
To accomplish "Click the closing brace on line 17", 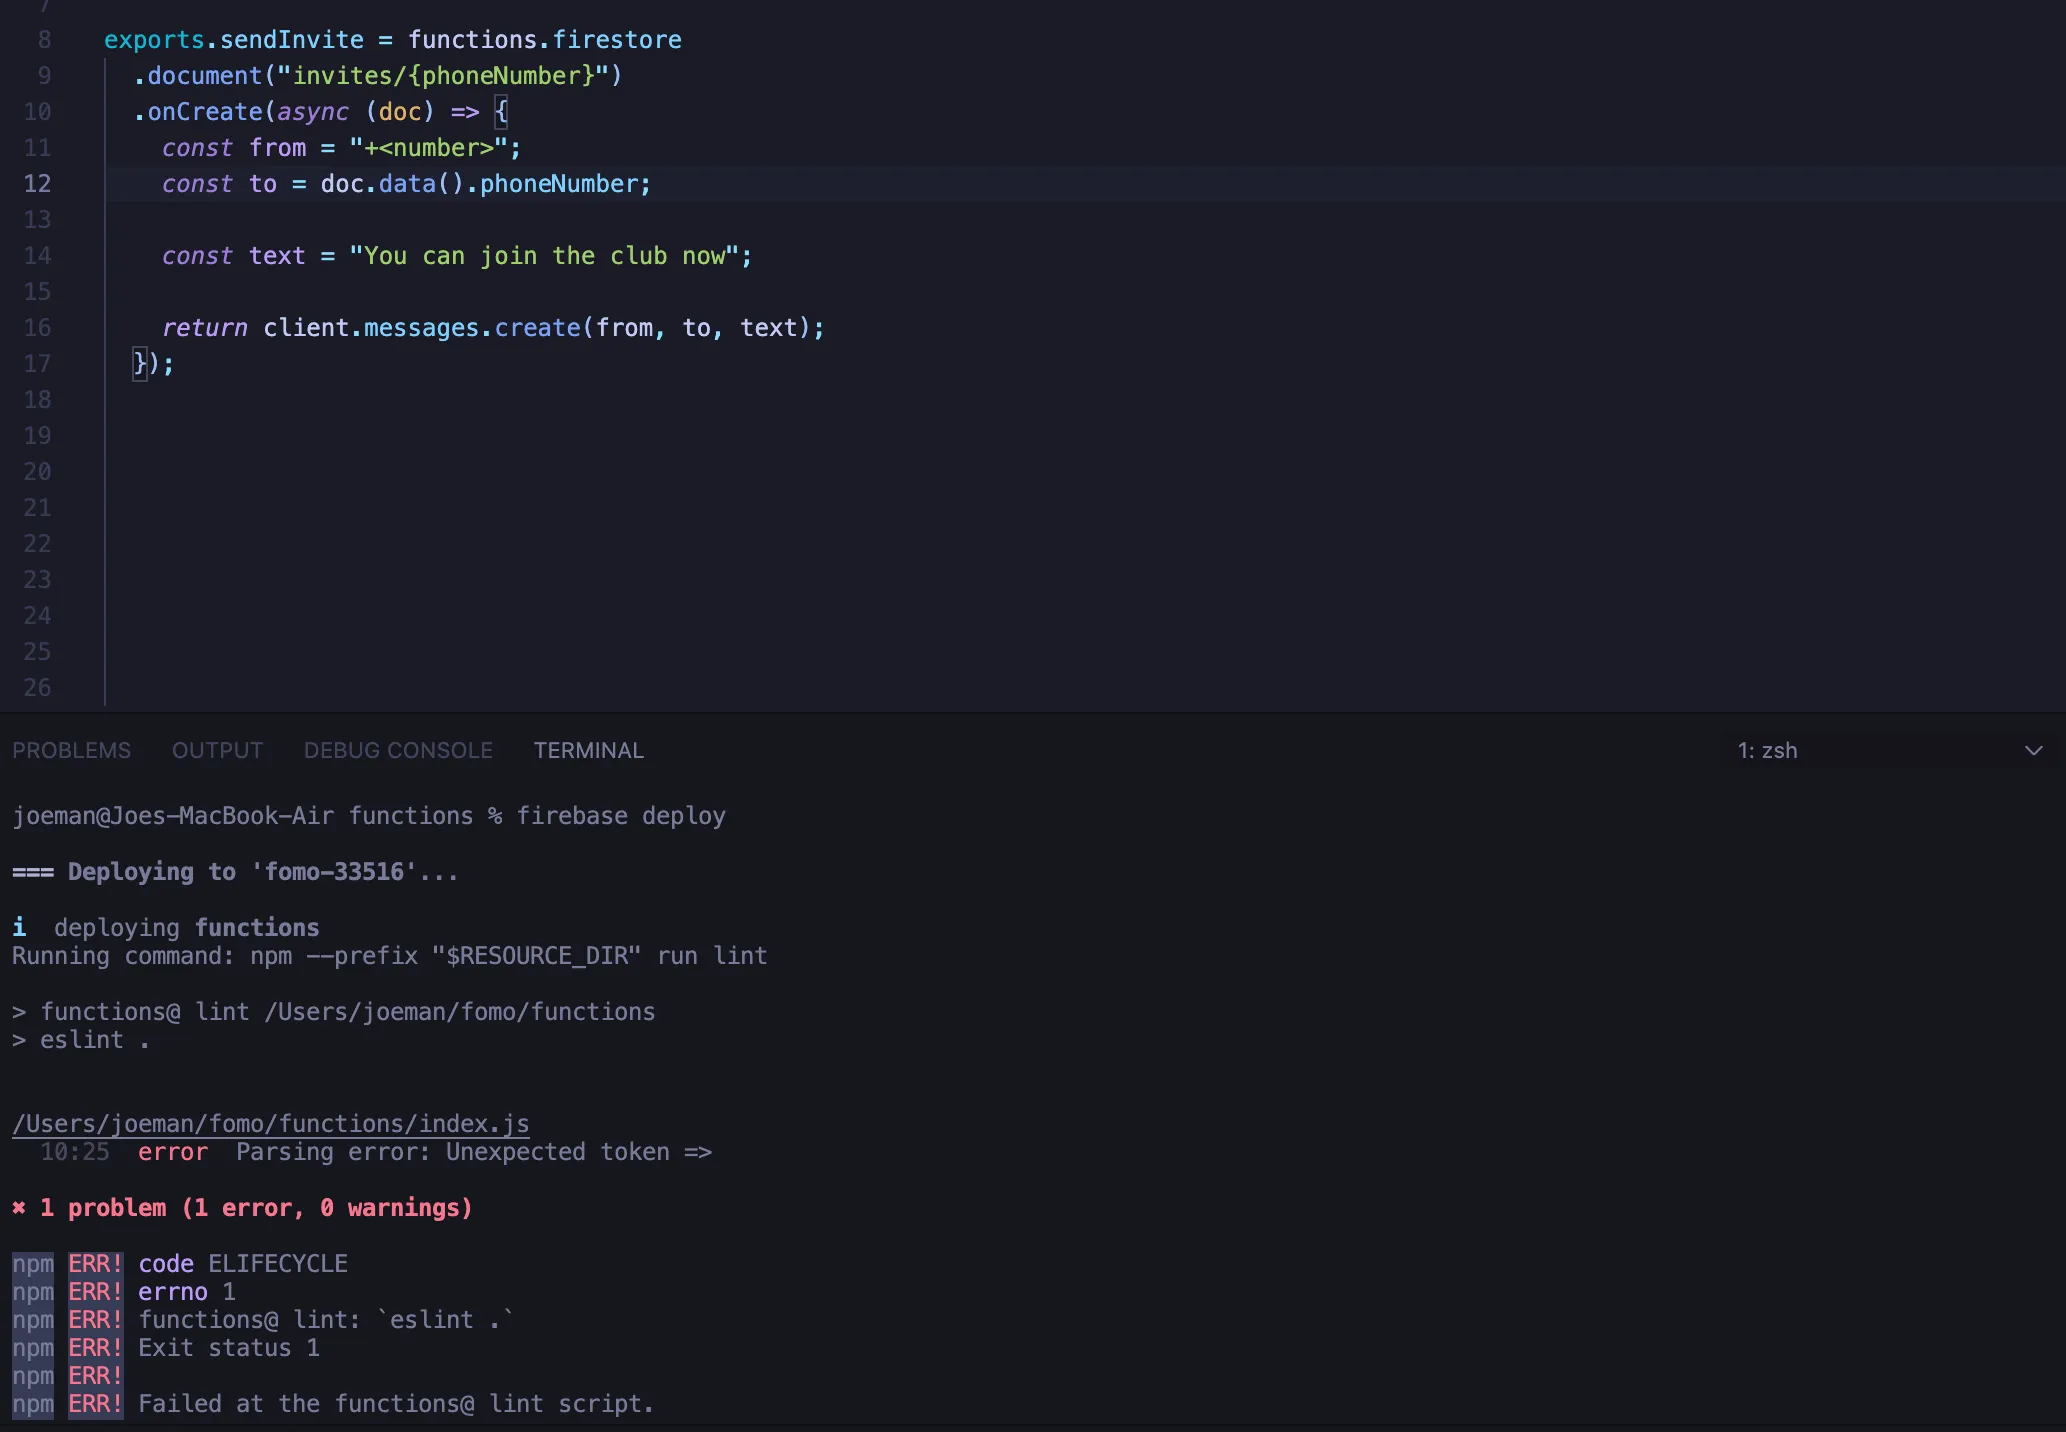I will pyautogui.click(x=140, y=364).
